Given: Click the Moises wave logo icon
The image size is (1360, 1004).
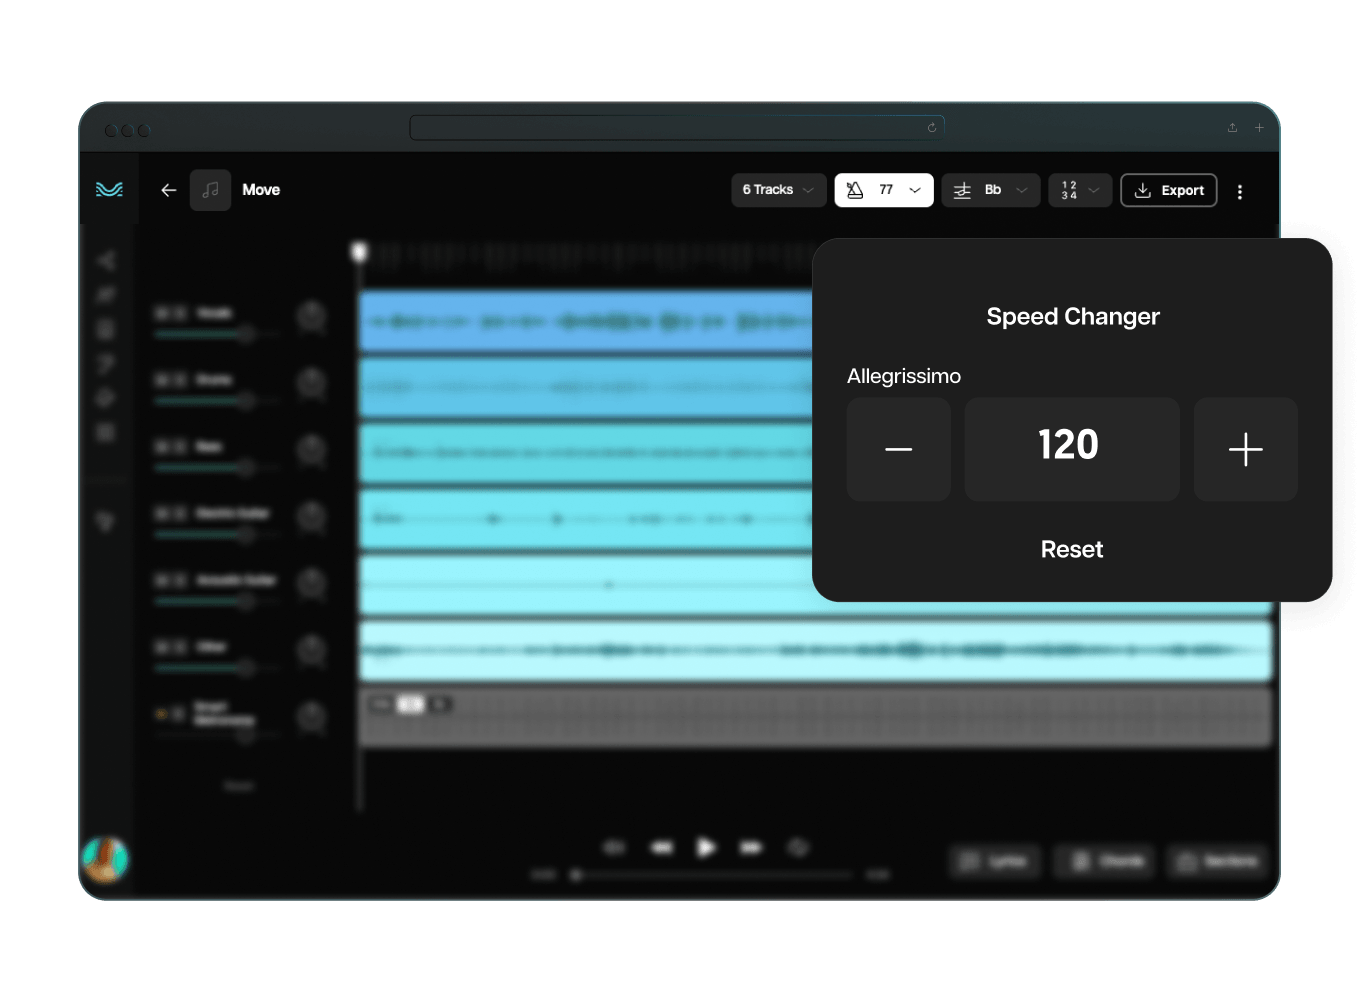Looking at the screenshot, I should click(x=109, y=189).
